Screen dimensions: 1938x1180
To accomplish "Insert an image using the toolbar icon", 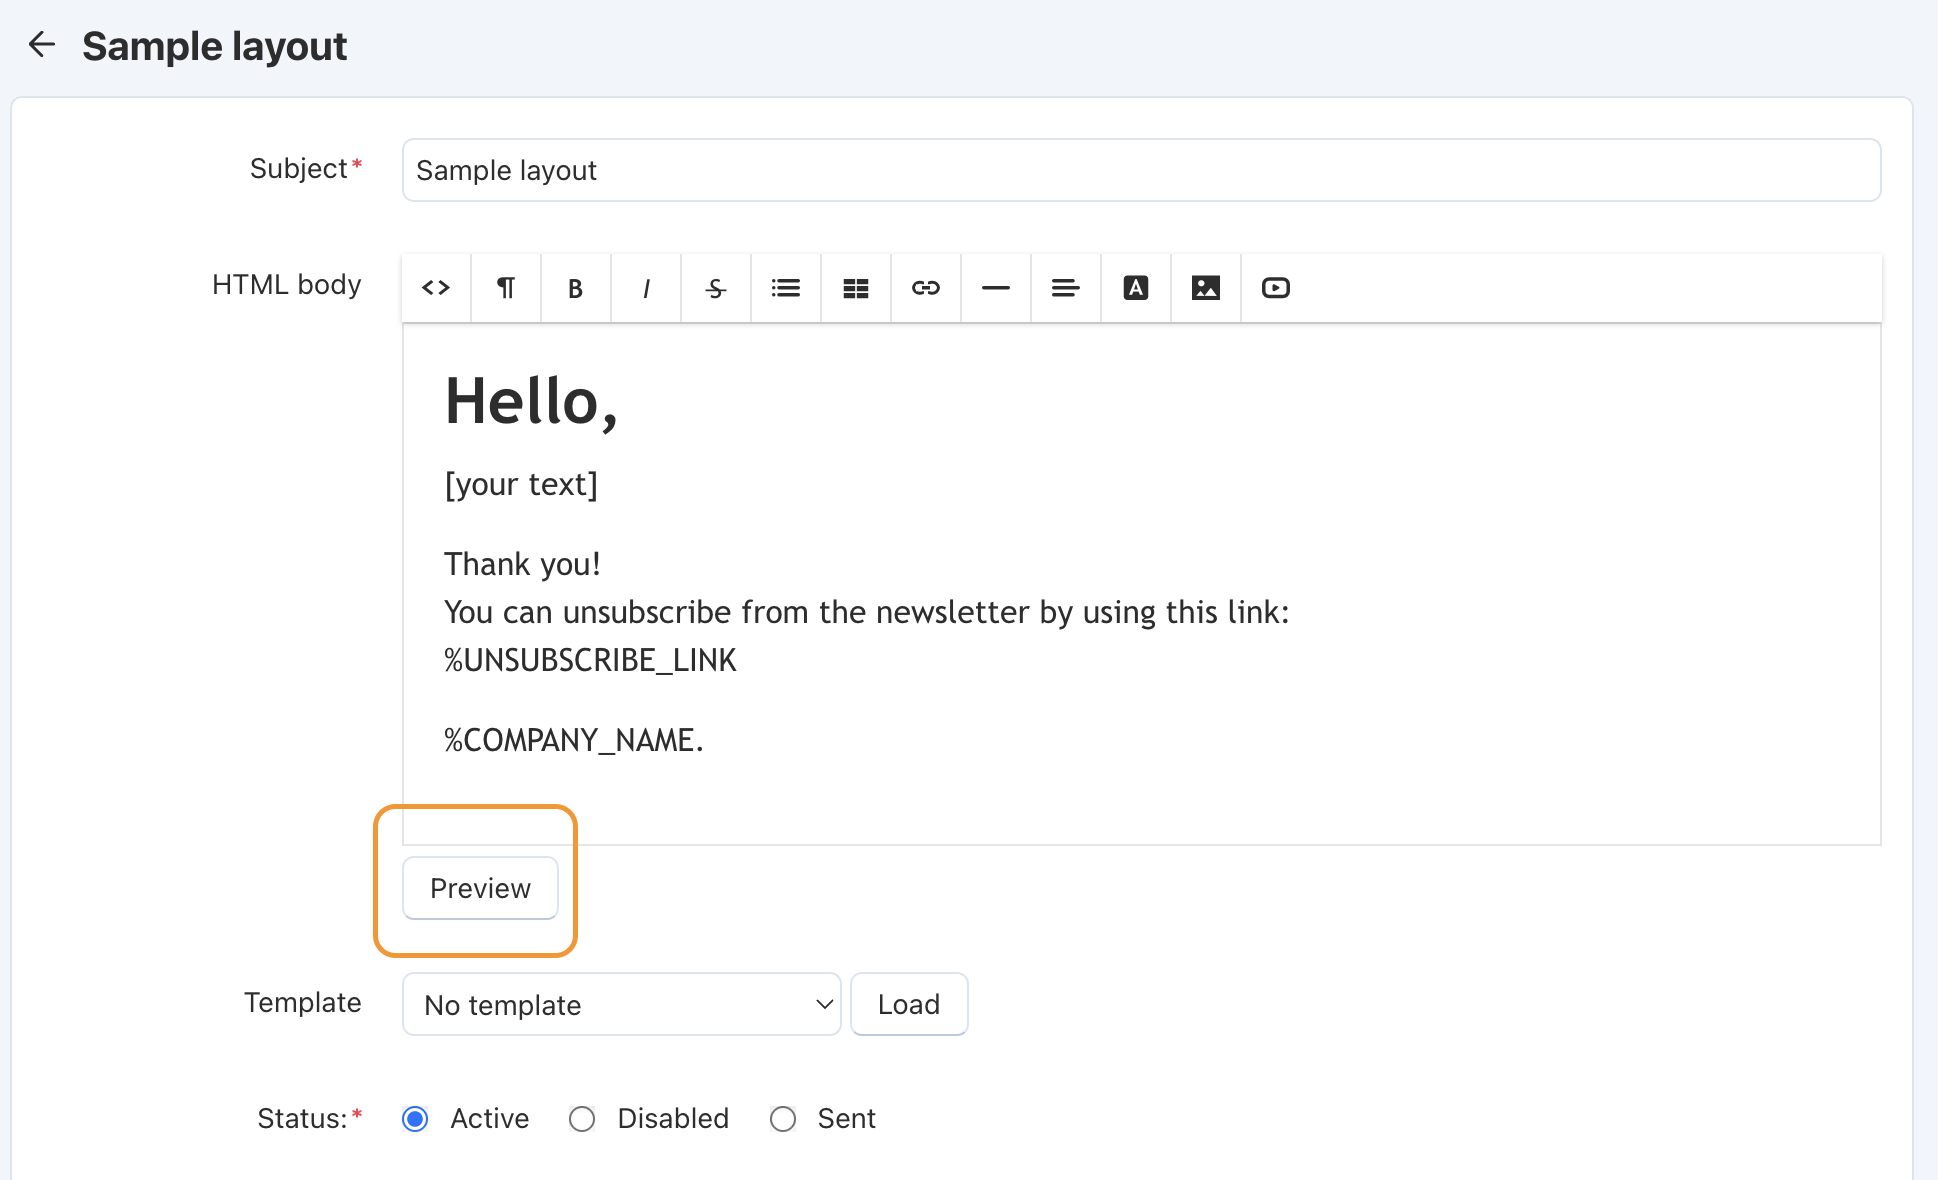I will (1206, 288).
